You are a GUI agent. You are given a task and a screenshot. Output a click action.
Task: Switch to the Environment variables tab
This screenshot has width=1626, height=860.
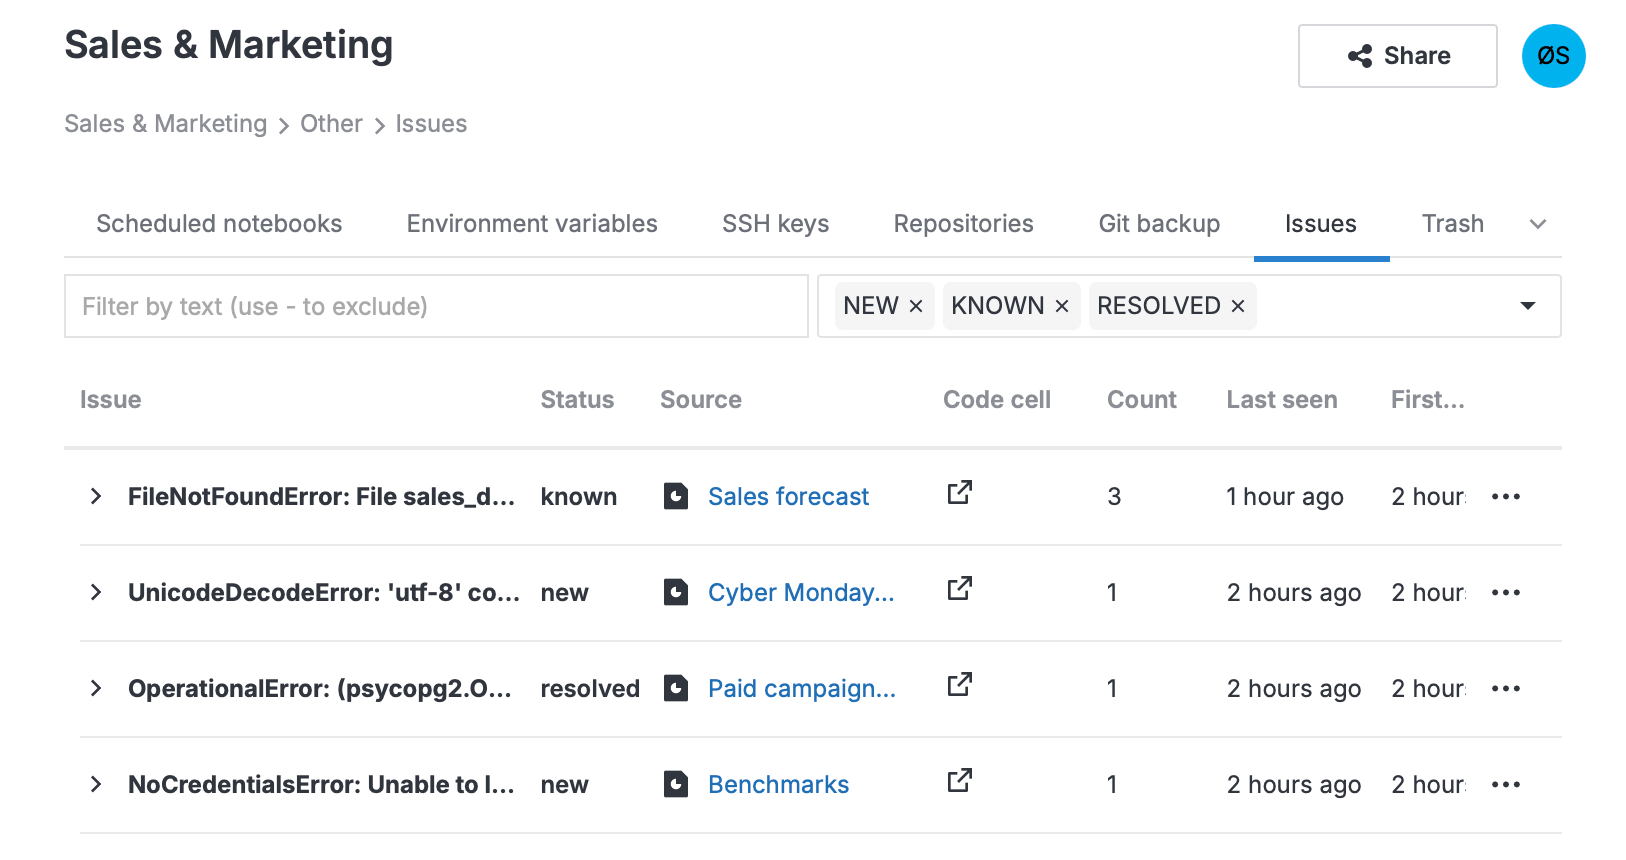pos(532,224)
